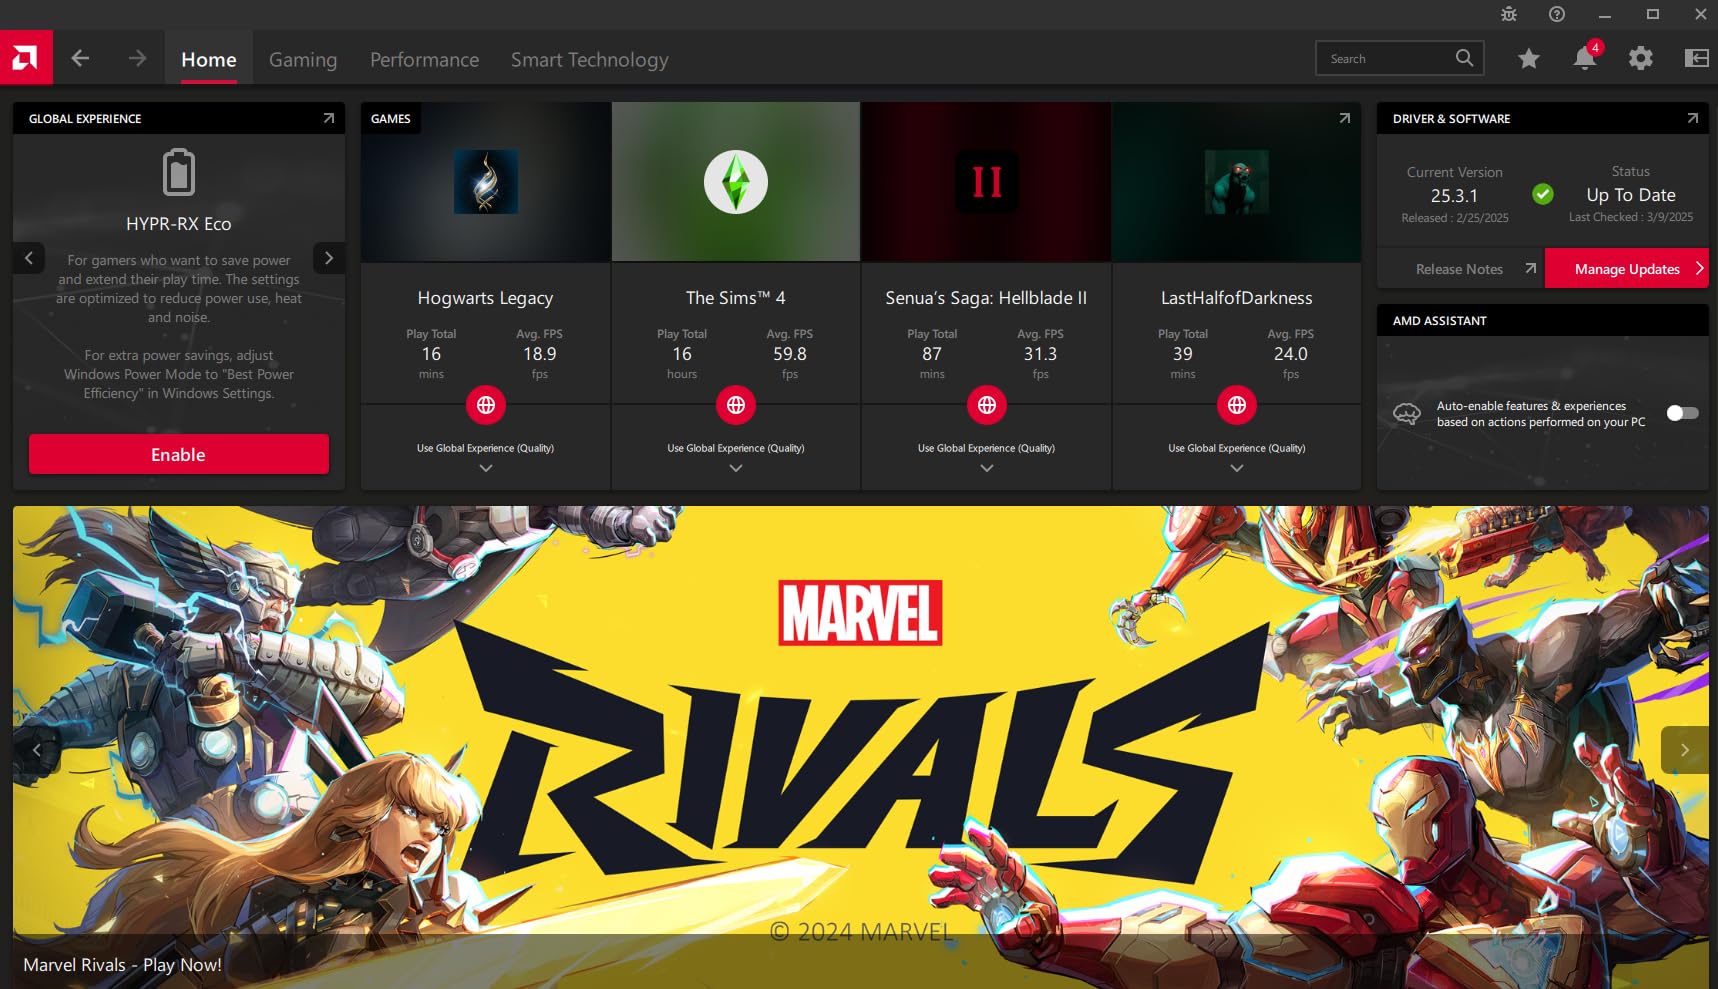Click the Manage Updates button
Screen dimensions: 1718x989
(x=1627, y=269)
